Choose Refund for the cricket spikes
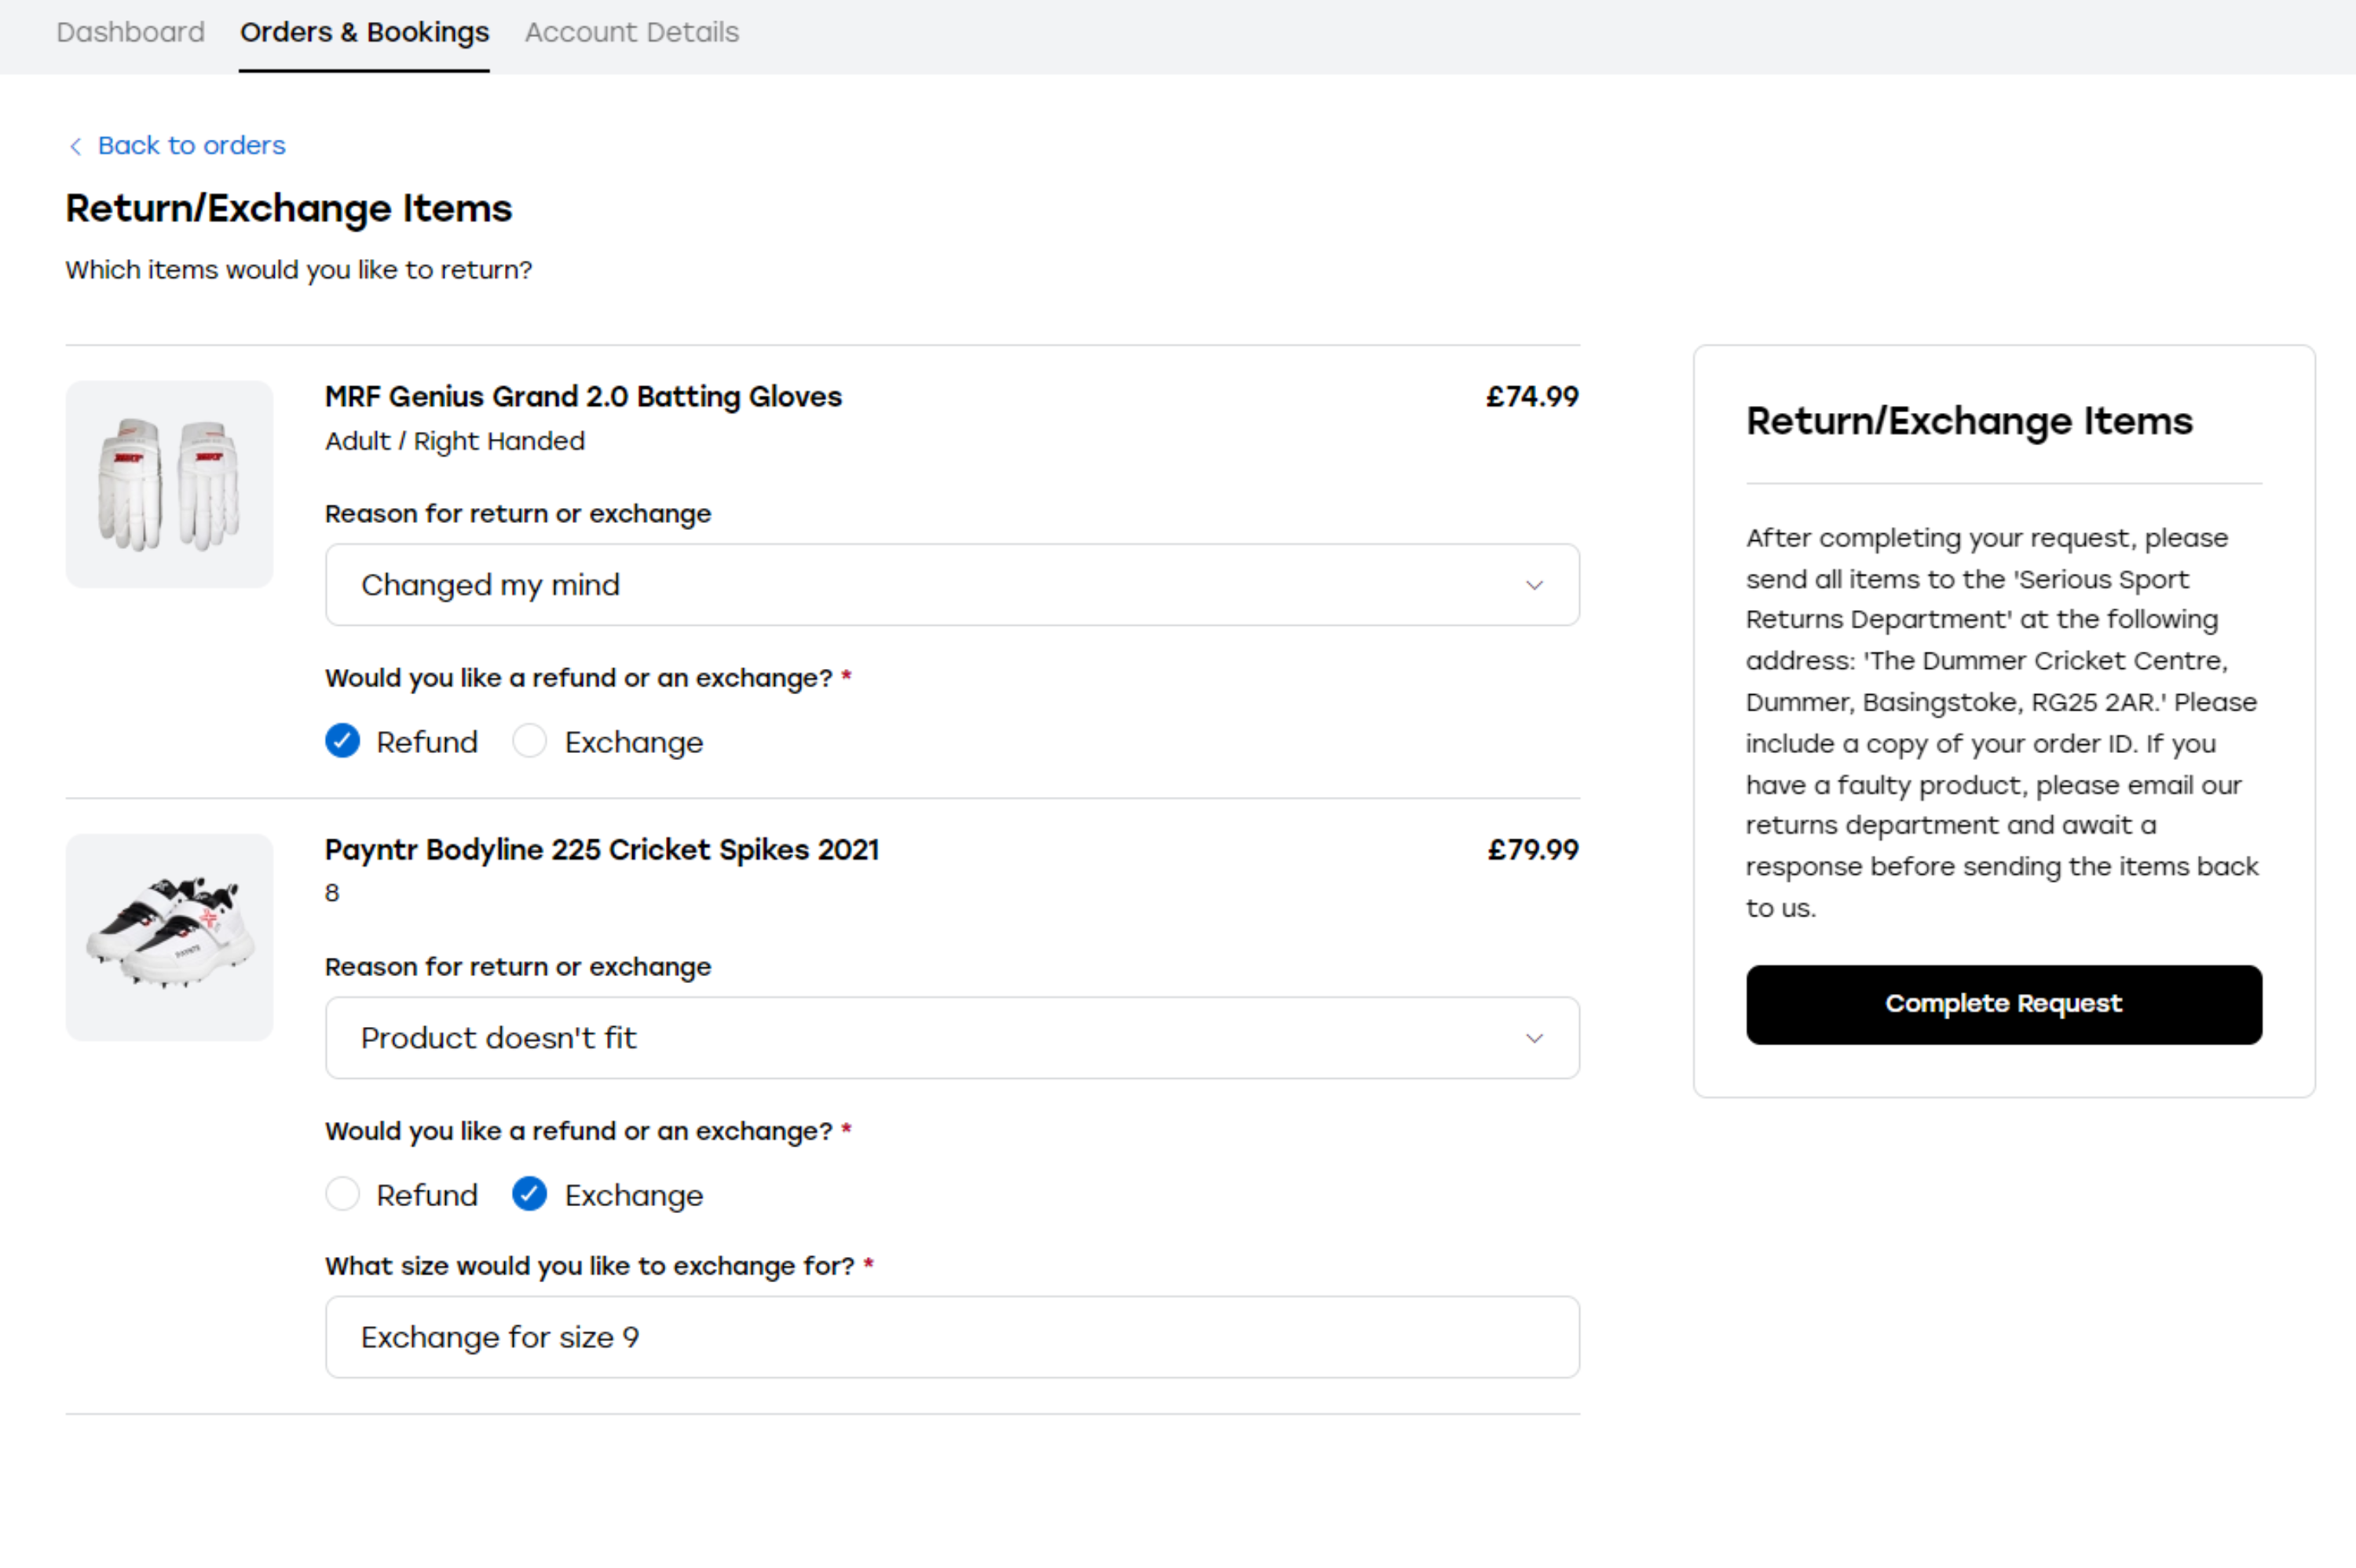This screenshot has width=2356, height=1568. pyautogui.click(x=343, y=1194)
